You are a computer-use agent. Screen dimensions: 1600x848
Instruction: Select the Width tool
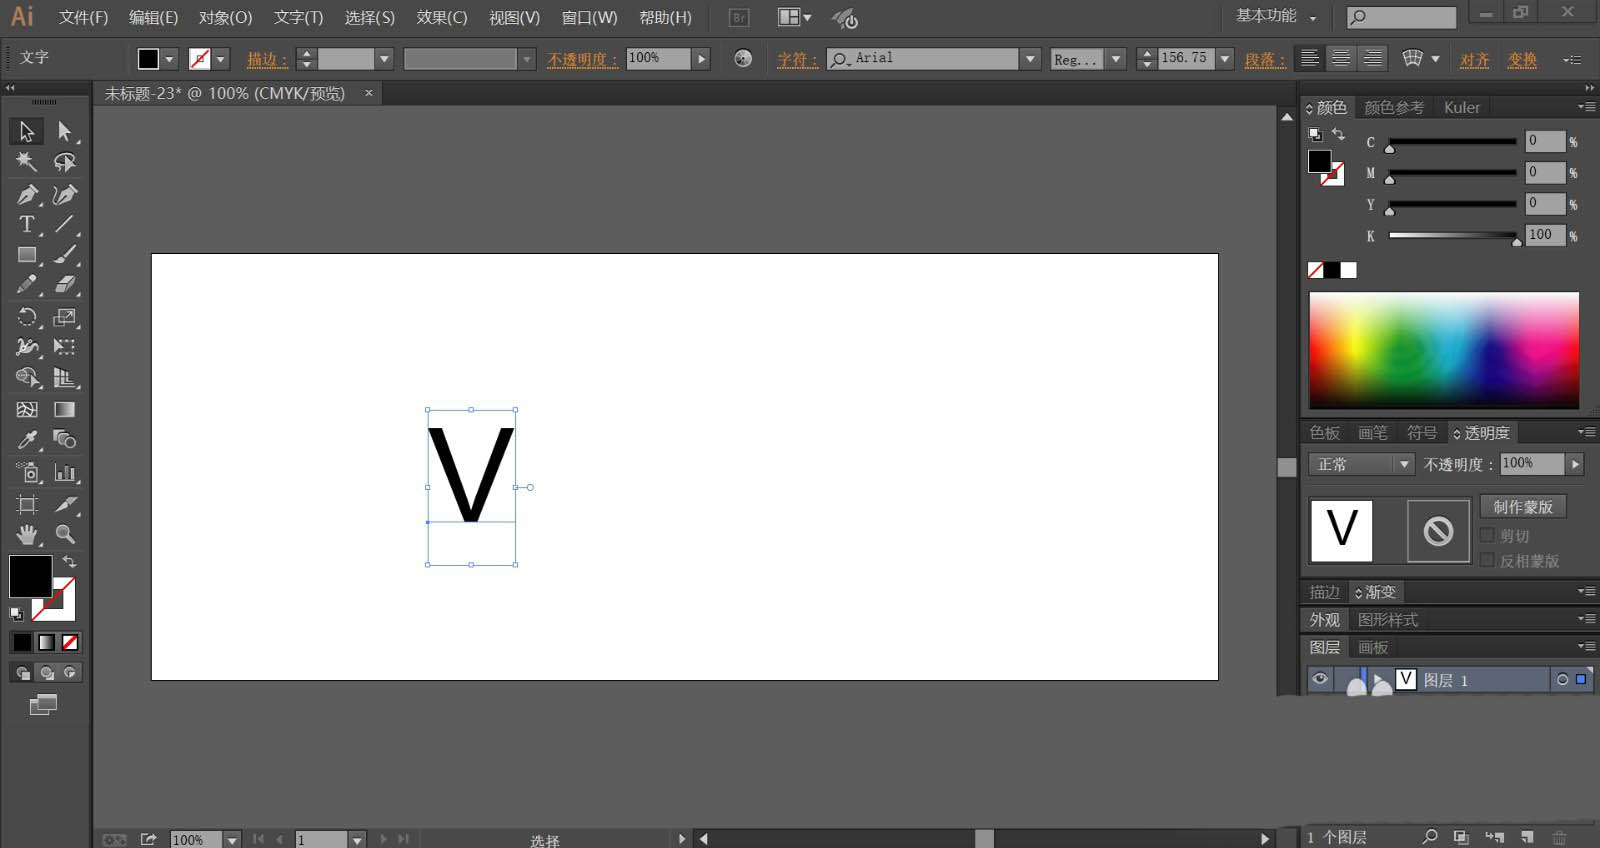click(x=27, y=347)
